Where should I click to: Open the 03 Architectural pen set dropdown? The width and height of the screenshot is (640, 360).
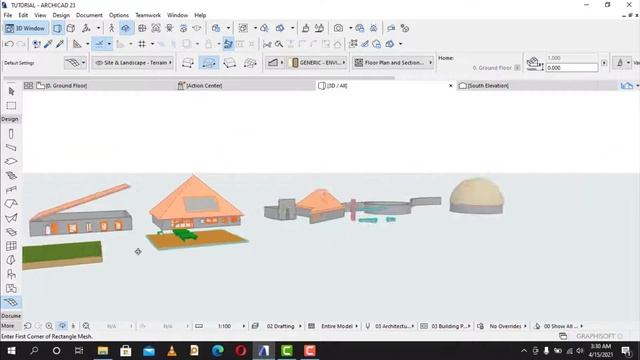[x=394, y=326]
